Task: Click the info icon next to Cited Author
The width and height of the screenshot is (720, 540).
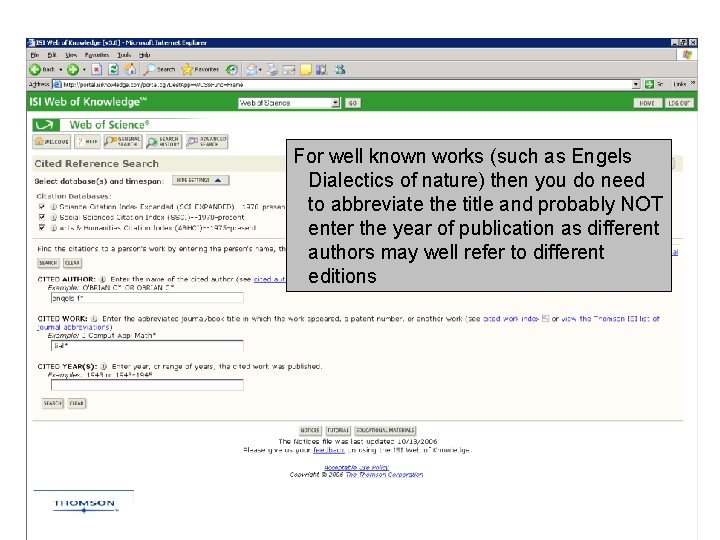Action: pos(103,279)
